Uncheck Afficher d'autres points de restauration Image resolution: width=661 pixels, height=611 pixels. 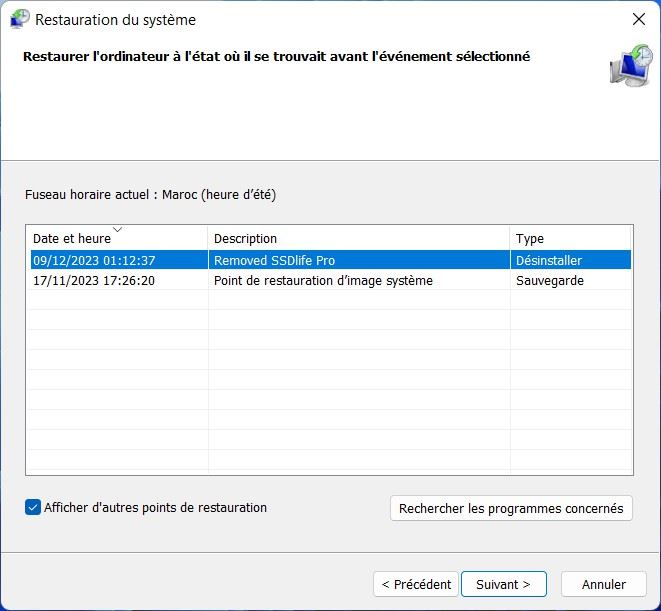tap(33, 507)
